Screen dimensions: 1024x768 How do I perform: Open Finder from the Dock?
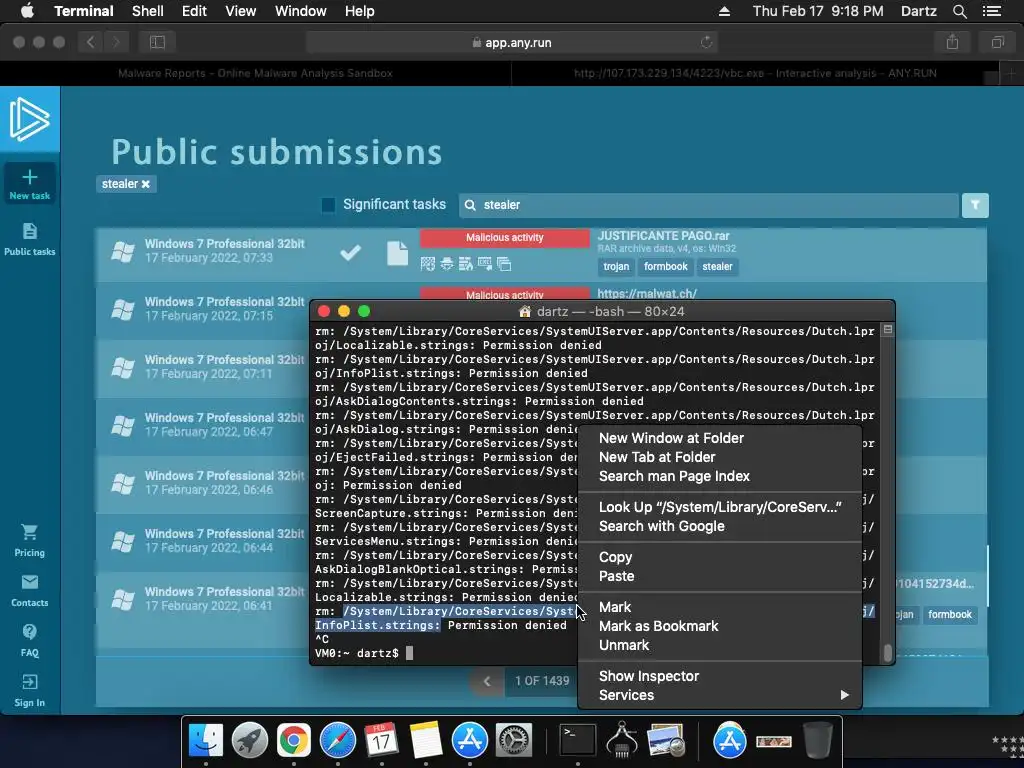[x=206, y=741]
